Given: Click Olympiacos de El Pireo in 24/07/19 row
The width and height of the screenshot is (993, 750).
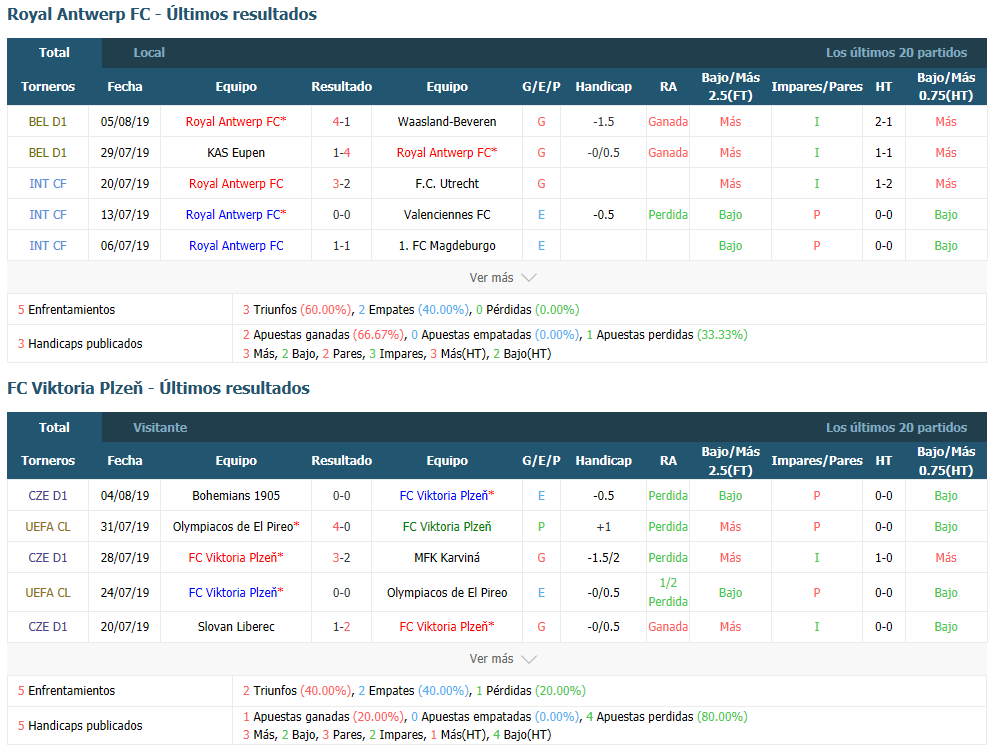Looking at the screenshot, I should pos(447,593).
